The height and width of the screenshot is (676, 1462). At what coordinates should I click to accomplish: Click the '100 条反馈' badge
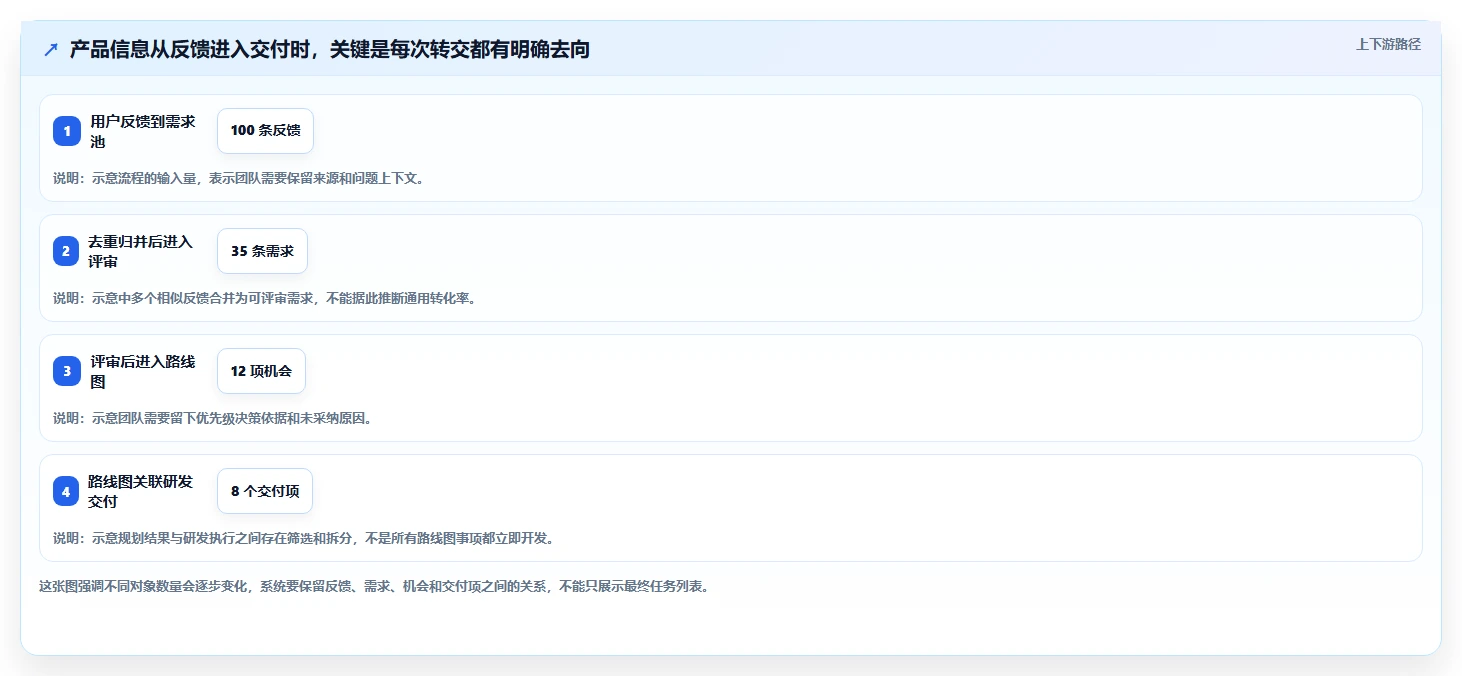(265, 131)
